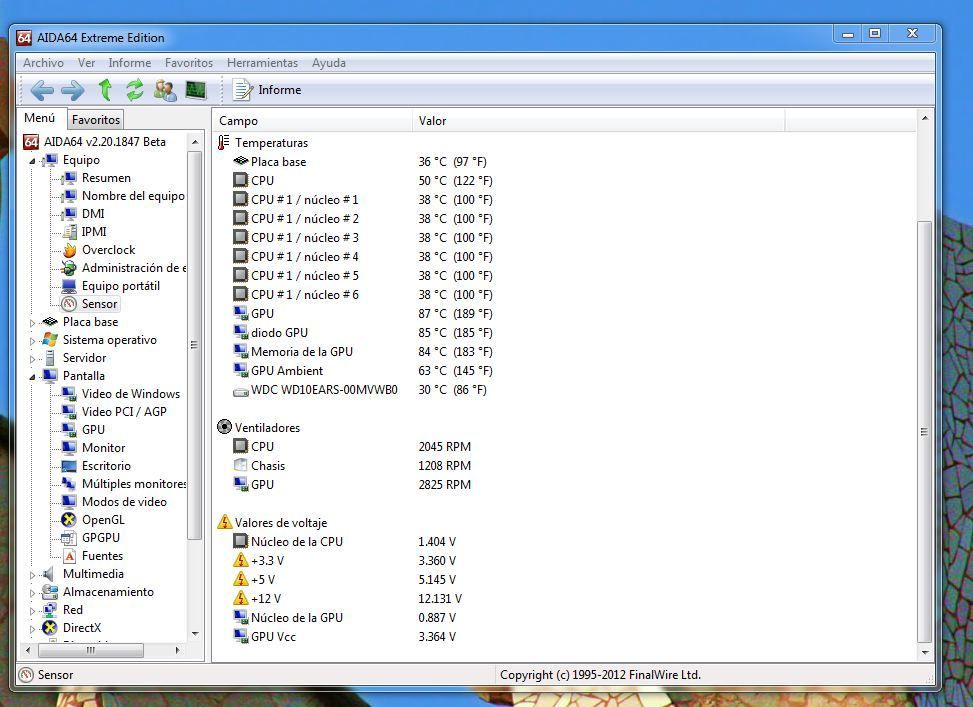Select the Menú tab
973x707 pixels.
click(x=40, y=118)
